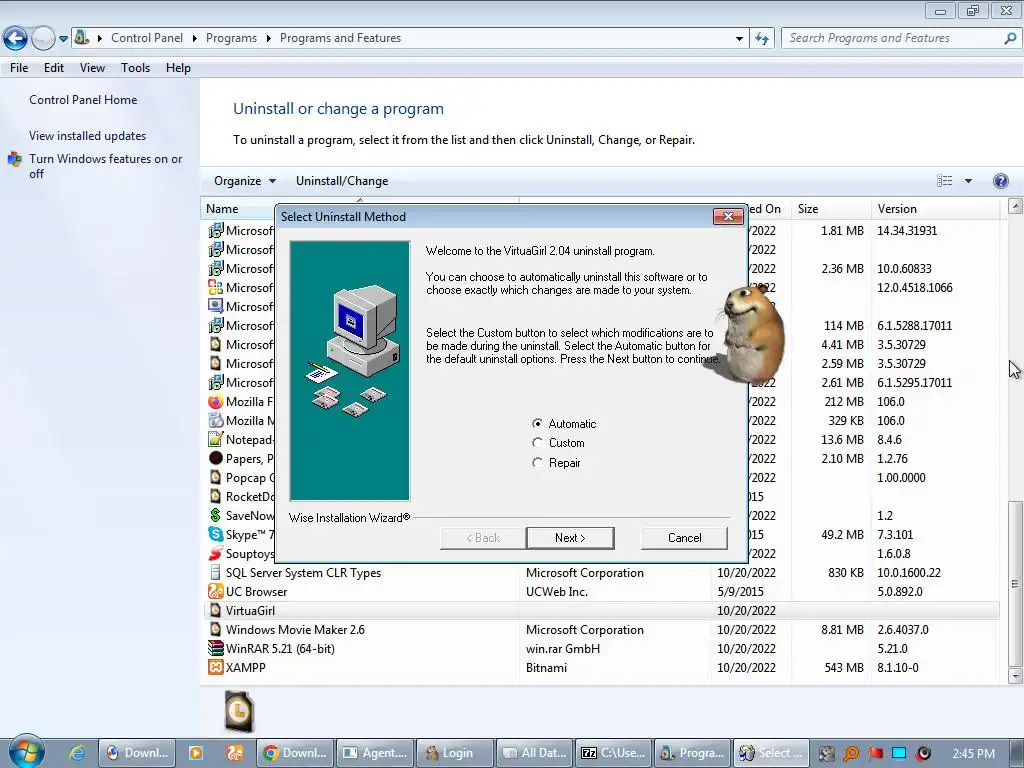This screenshot has height=768, width=1024.
Task: Select Windows Movie Maker 2.6 icon
Action: click(216, 630)
